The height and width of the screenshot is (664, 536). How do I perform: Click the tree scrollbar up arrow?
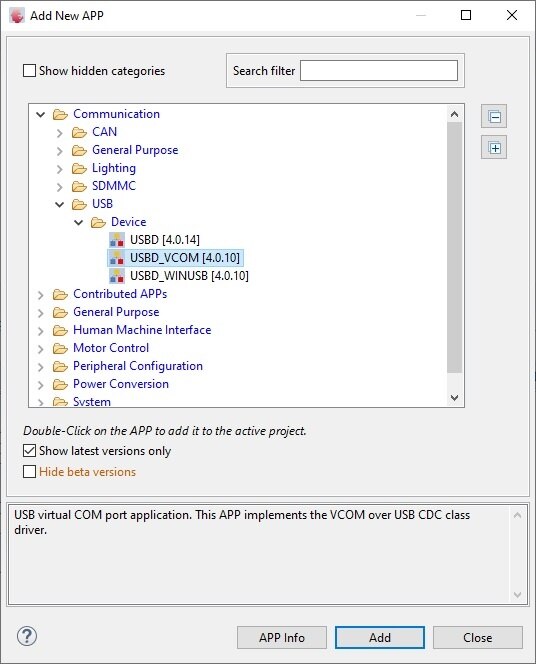pos(454,114)
